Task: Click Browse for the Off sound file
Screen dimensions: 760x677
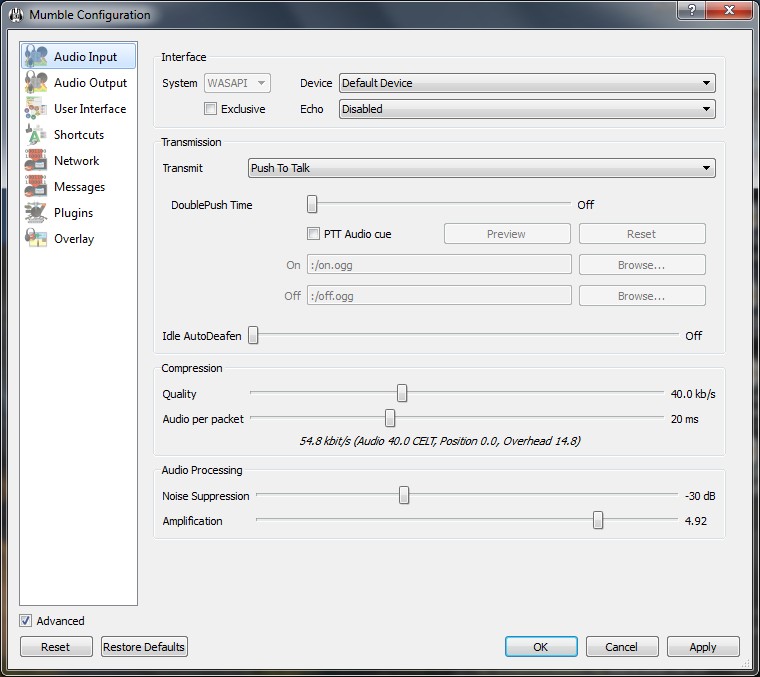Action: point(642,296)
